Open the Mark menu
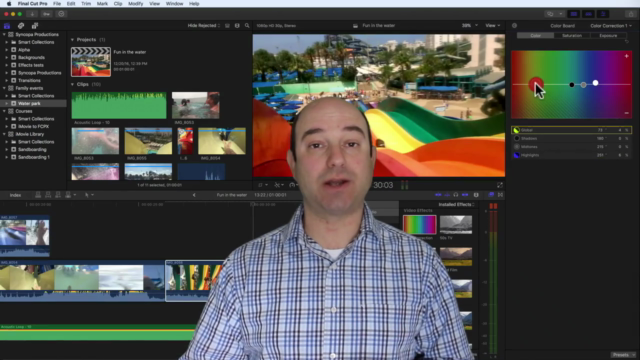 pos(102,4)
